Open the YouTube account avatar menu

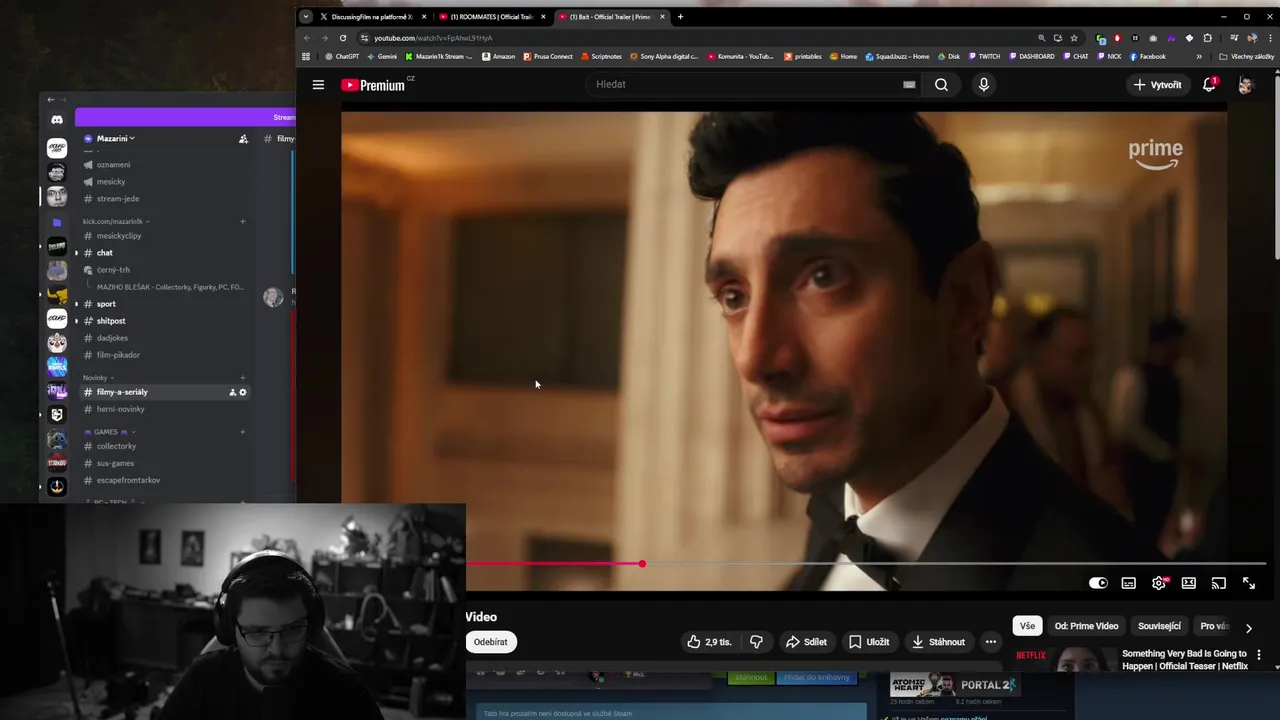point(1246,85)
